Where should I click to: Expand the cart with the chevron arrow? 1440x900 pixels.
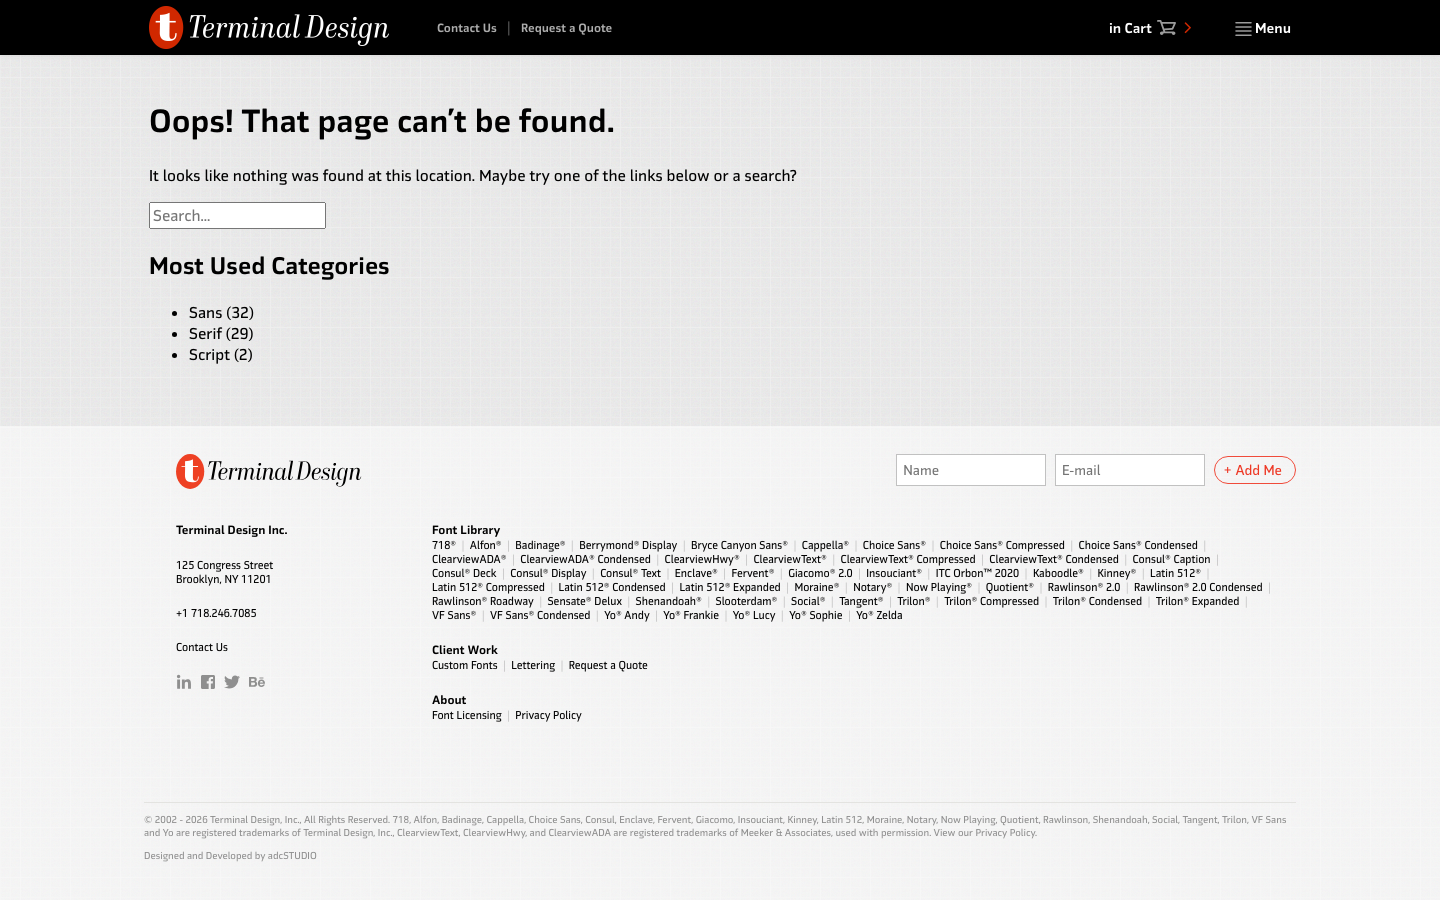pyautogui.click(x=1187, y=28)
